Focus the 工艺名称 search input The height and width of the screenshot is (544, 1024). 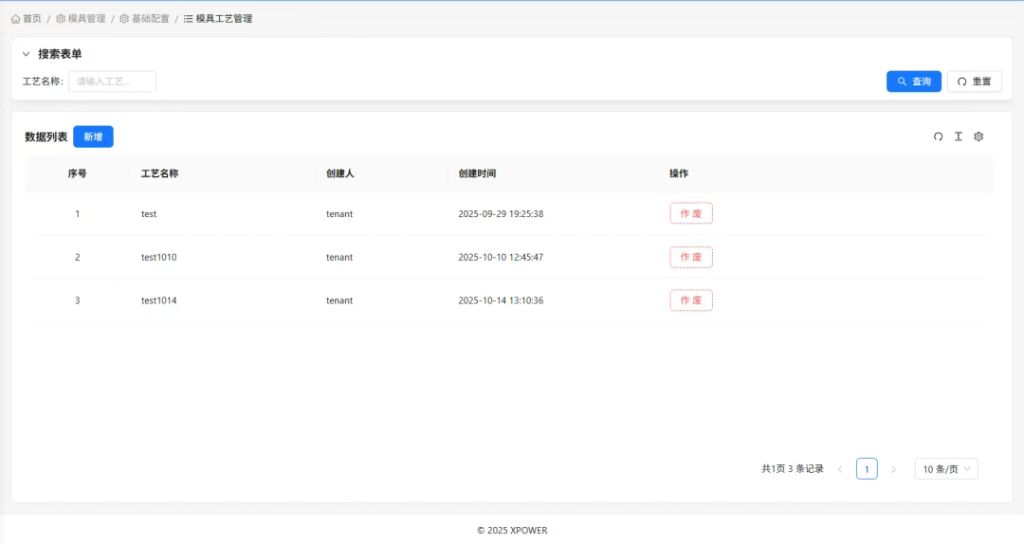112,81
